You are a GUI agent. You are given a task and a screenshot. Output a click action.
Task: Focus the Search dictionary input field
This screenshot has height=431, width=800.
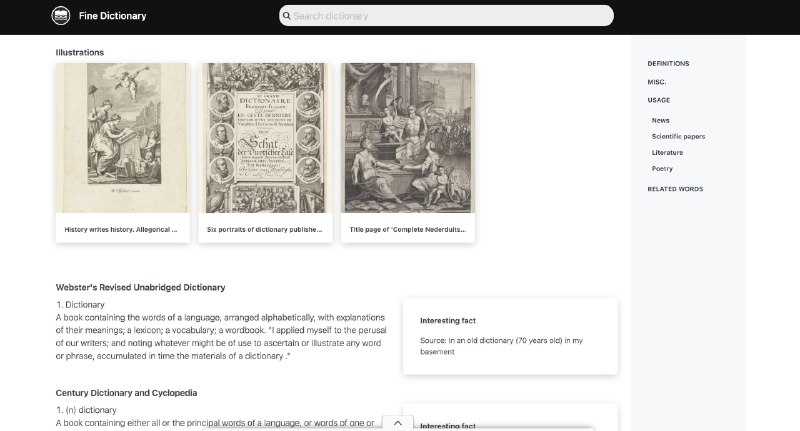tap(446, 16)
